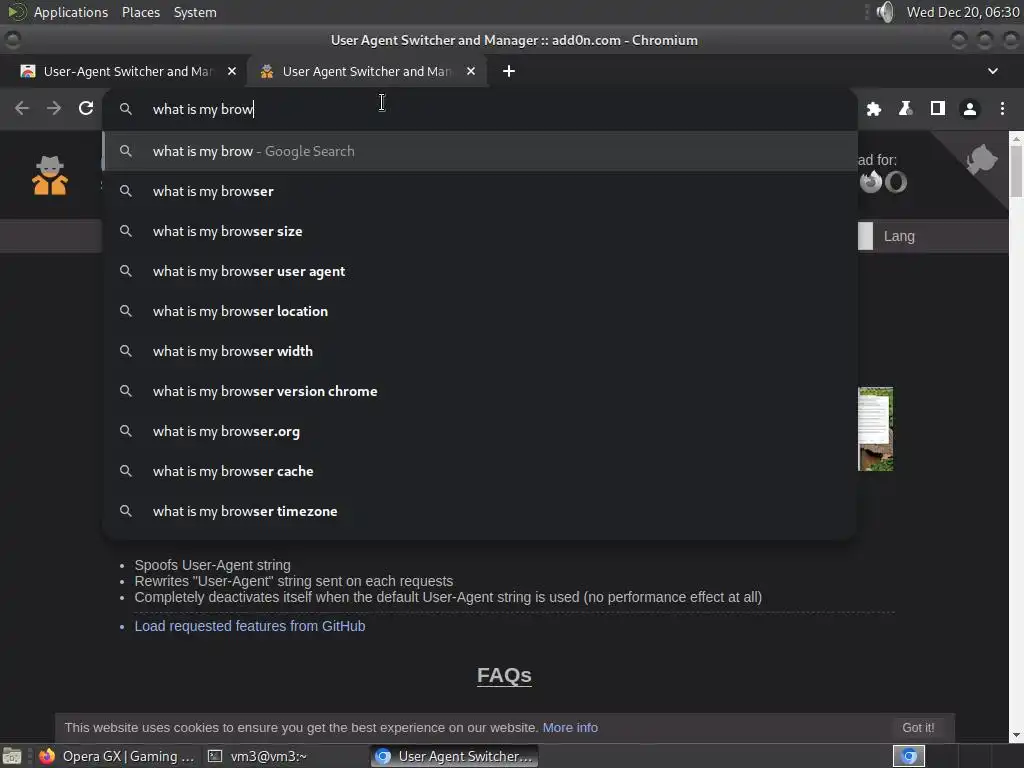Open the profile avatar menu
1024x768 pixels.
pos(970,109)
